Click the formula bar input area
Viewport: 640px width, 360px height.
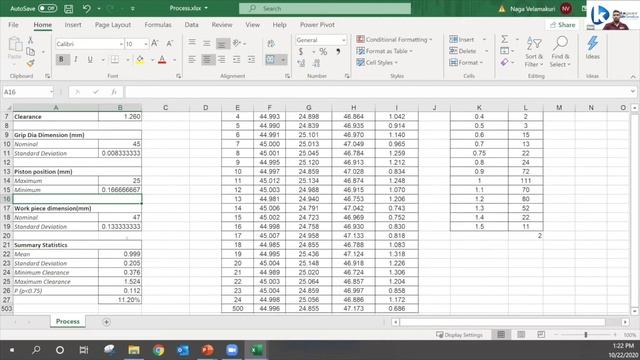click(378, 92)
